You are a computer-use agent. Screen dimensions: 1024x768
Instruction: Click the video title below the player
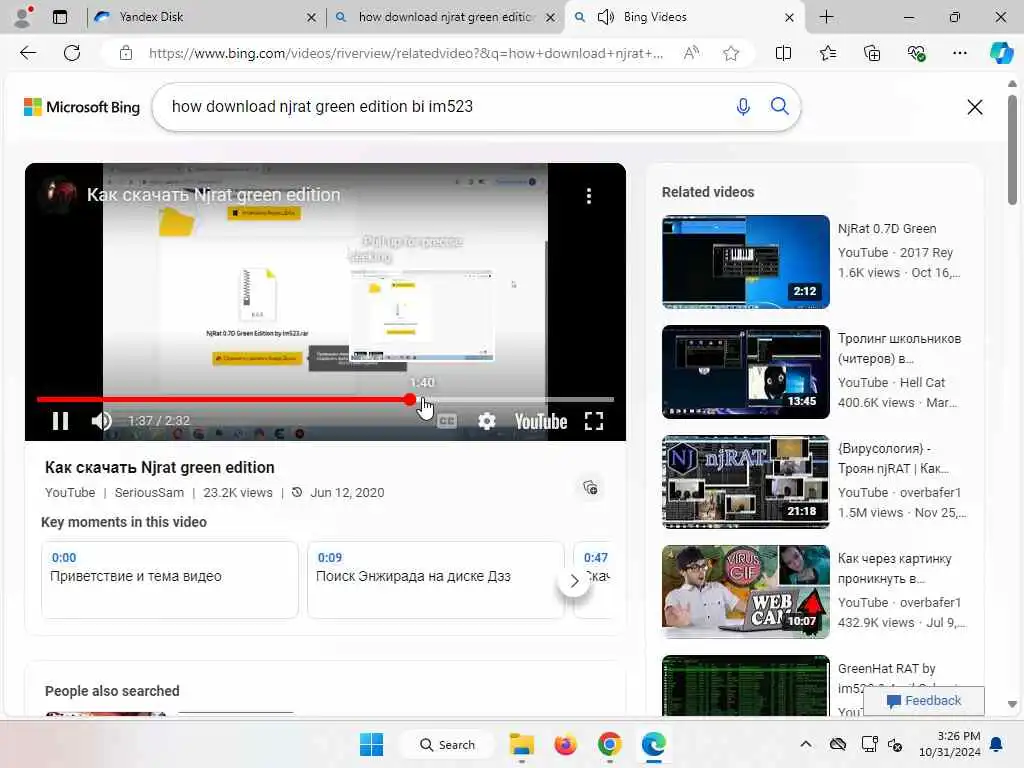click(159, 468)
